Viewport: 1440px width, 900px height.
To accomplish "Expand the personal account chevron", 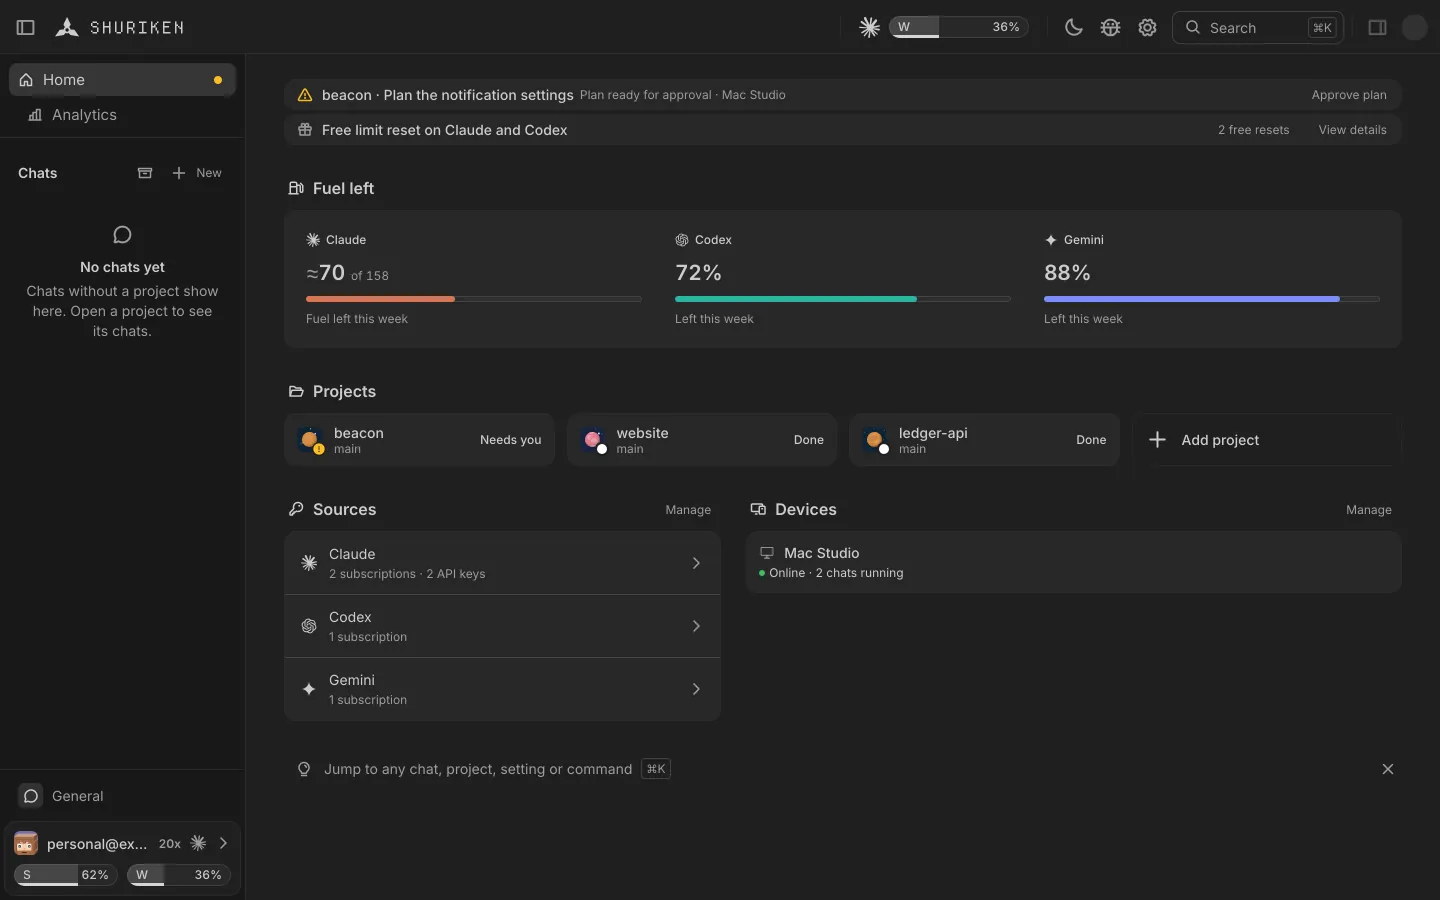I will point(223,844).
